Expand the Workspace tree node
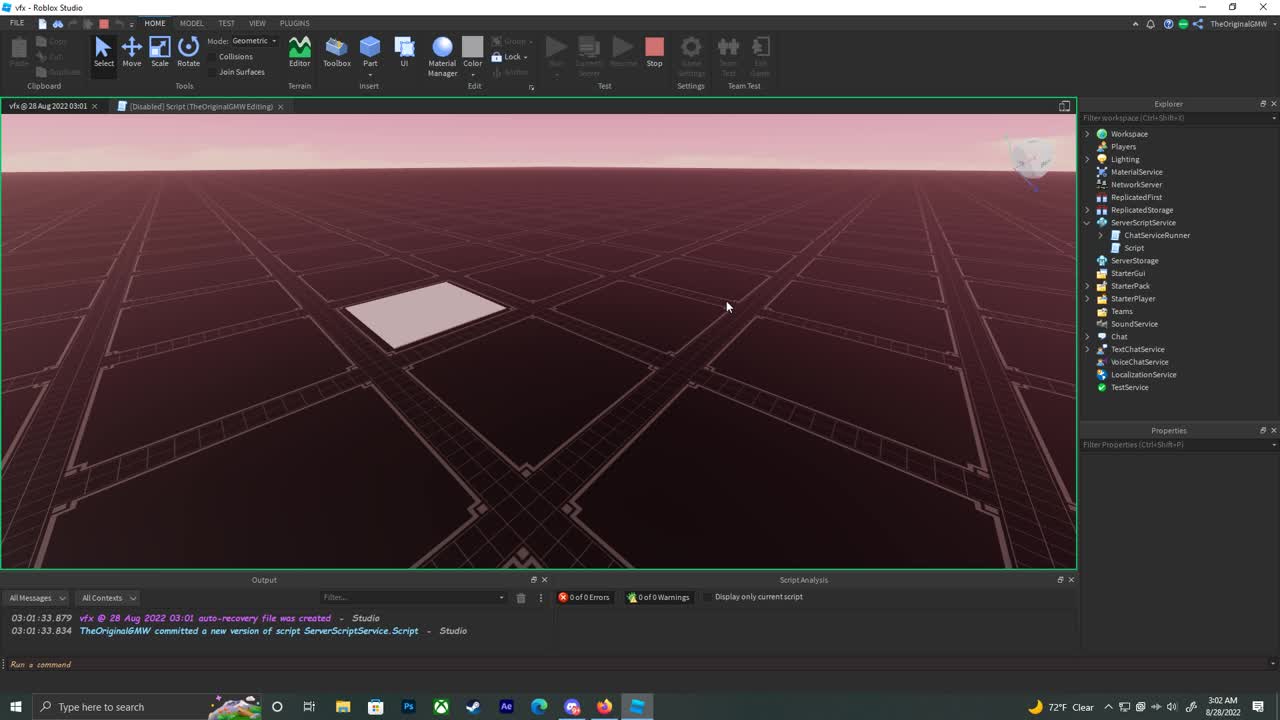The image size is (1280, 720). 1088,134
